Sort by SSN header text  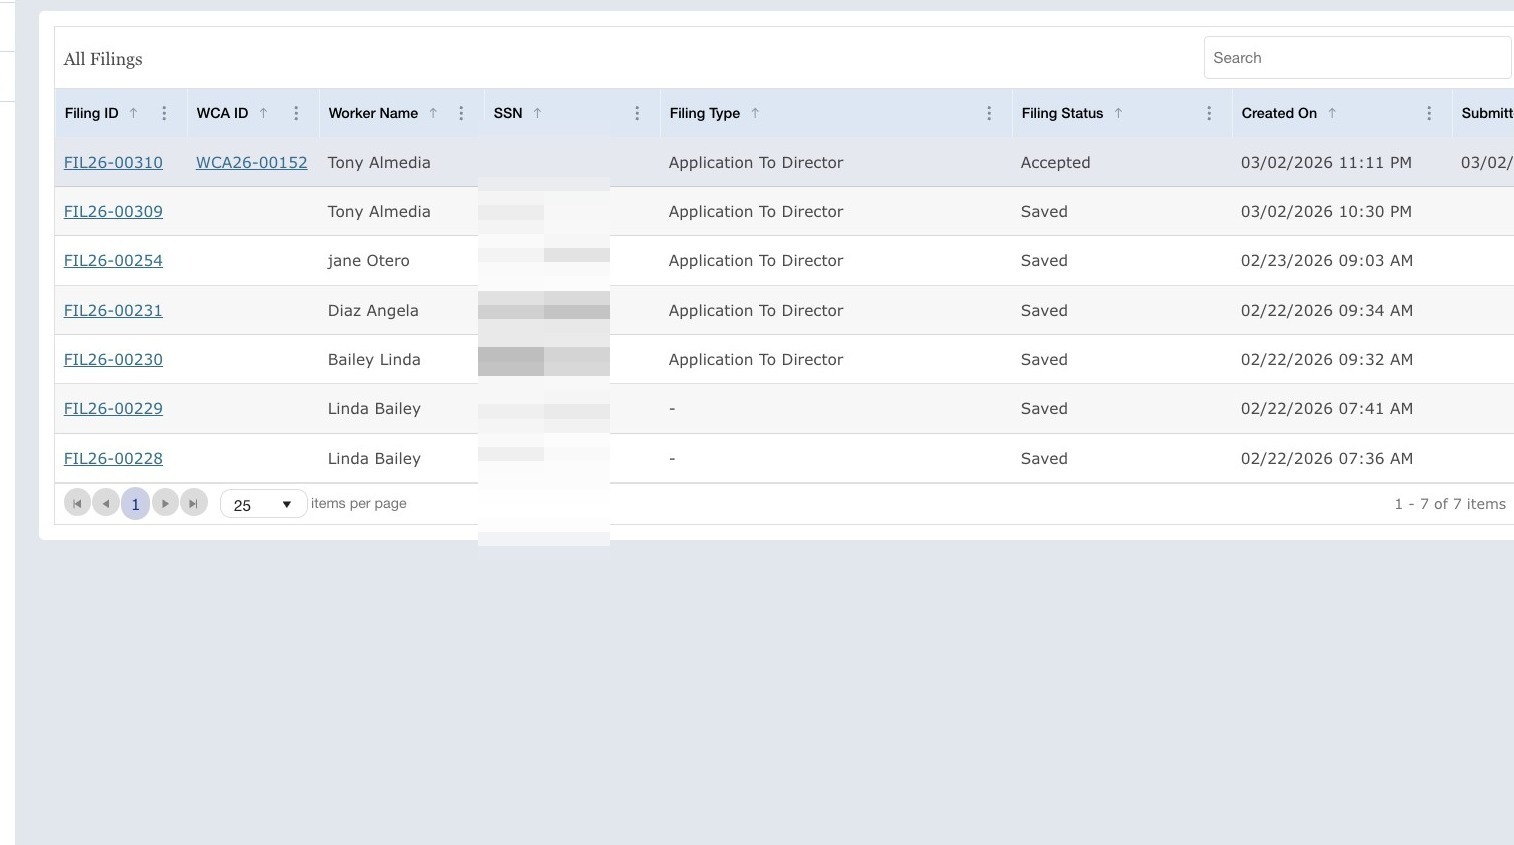(x=508, y=113)
